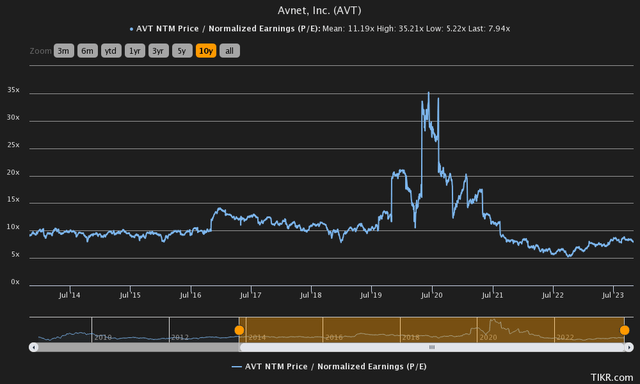Viewport: 640px width, 384px height.
Task: Click the 35x y-axis label
Action: pyautogui.click(x=13, y=90)
